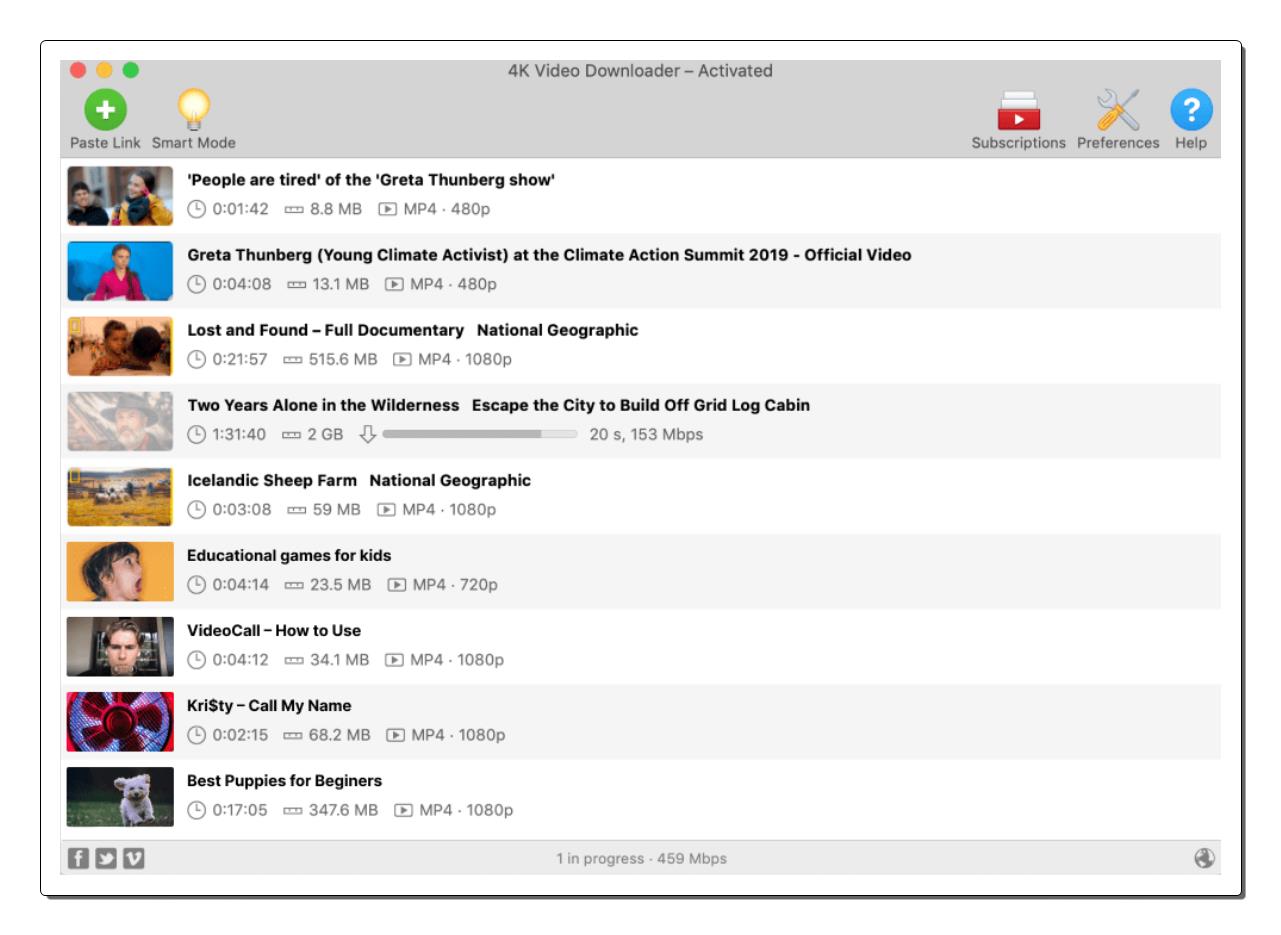Open Preferences tools icon

(1117, 110)
